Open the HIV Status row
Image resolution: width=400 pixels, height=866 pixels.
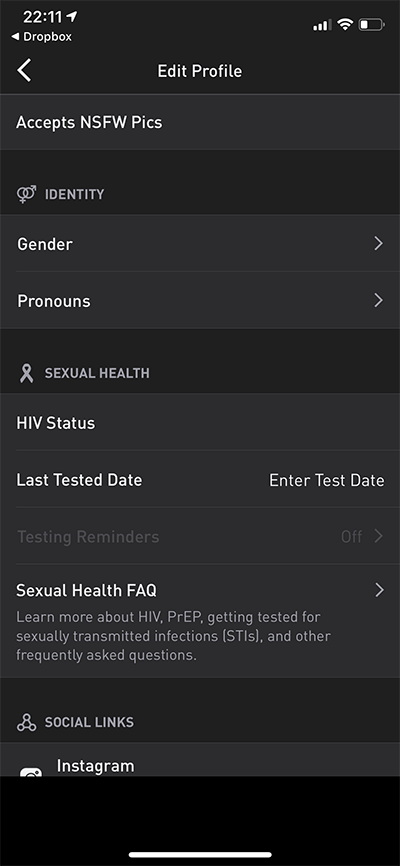[x=200, y=423]
